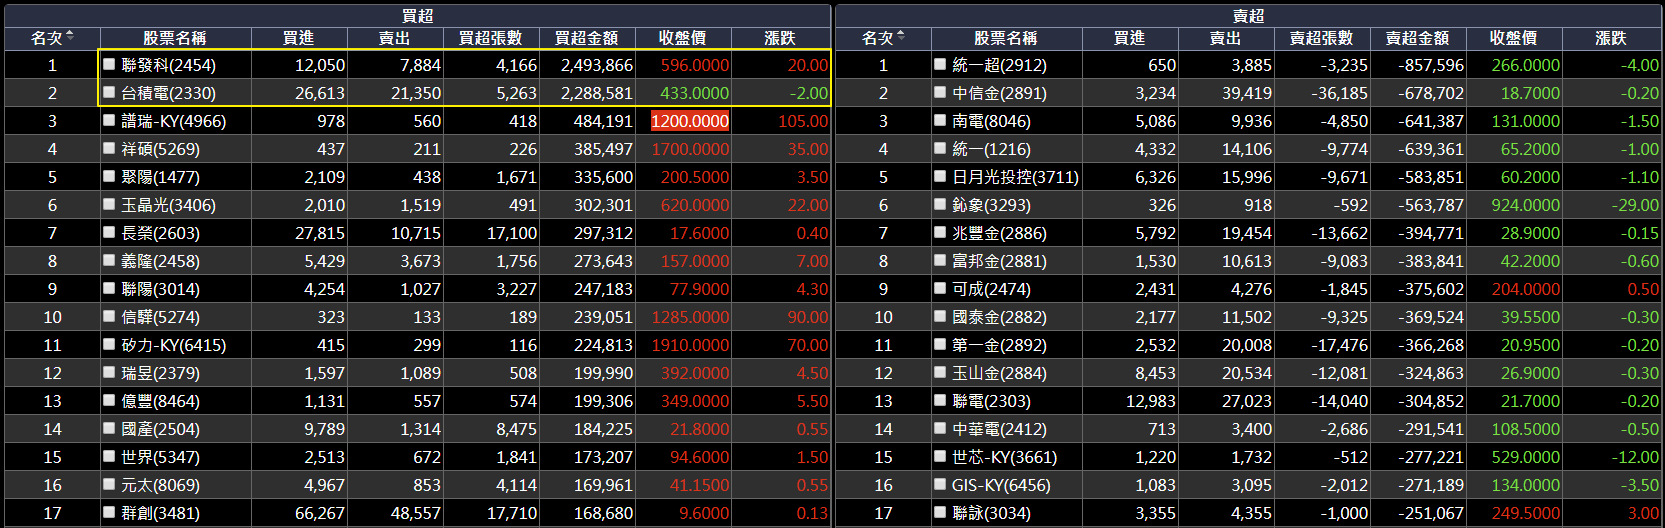Open stock 聯陽(3014)
The width and height of the screenshot is (1665, 528).
(x=160, y=289)
